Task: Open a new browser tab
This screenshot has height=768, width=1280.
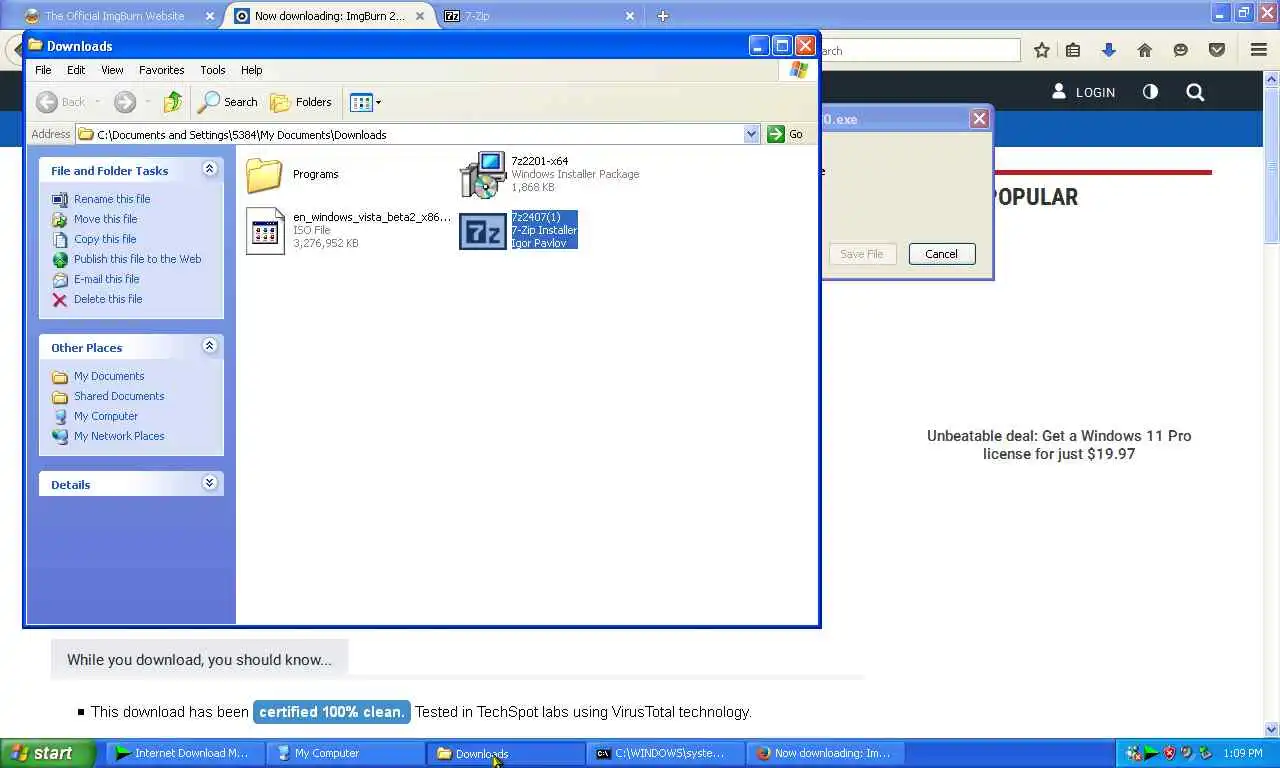Action: pos(662,16)
